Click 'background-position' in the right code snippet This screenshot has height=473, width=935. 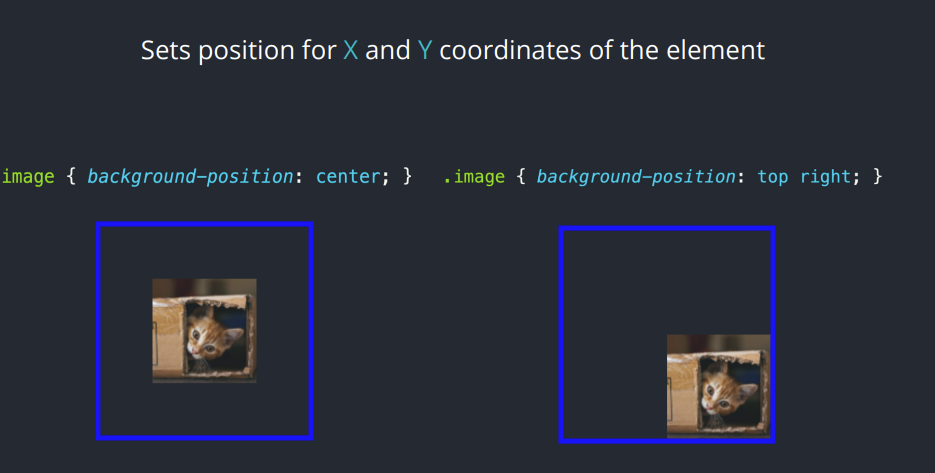coord(636,177)
